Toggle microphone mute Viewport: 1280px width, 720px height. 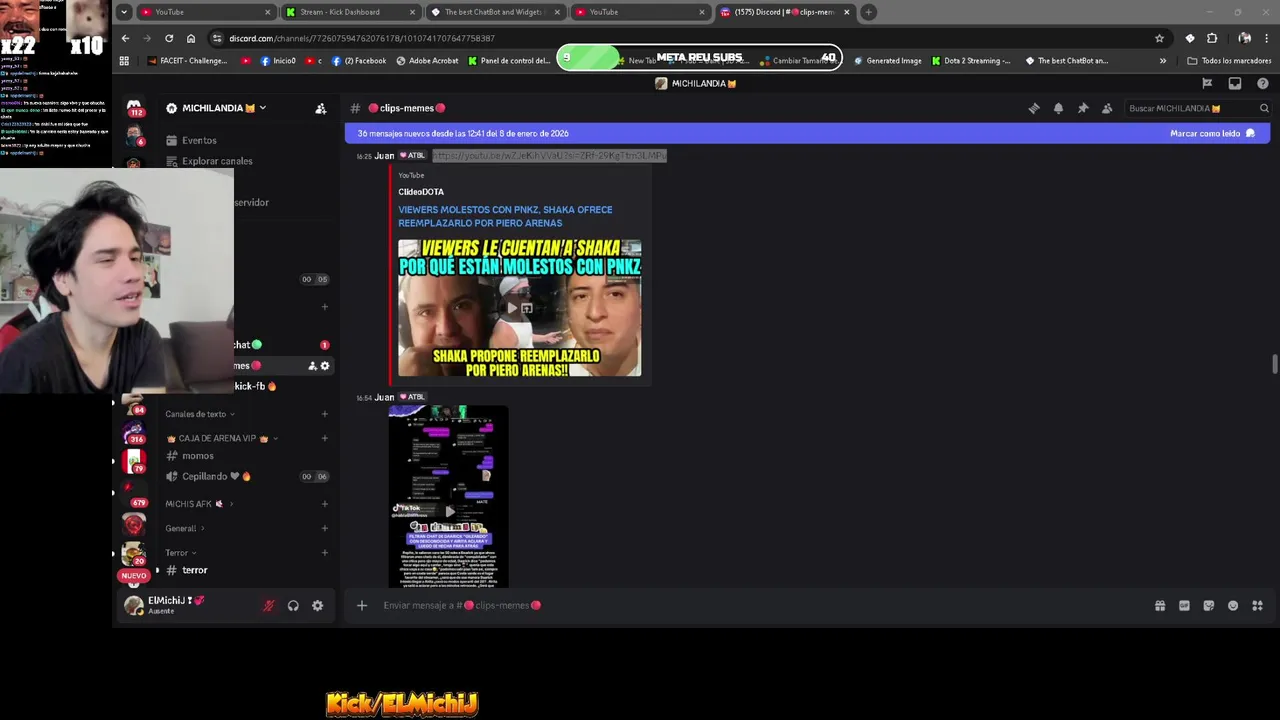(268, 605)
